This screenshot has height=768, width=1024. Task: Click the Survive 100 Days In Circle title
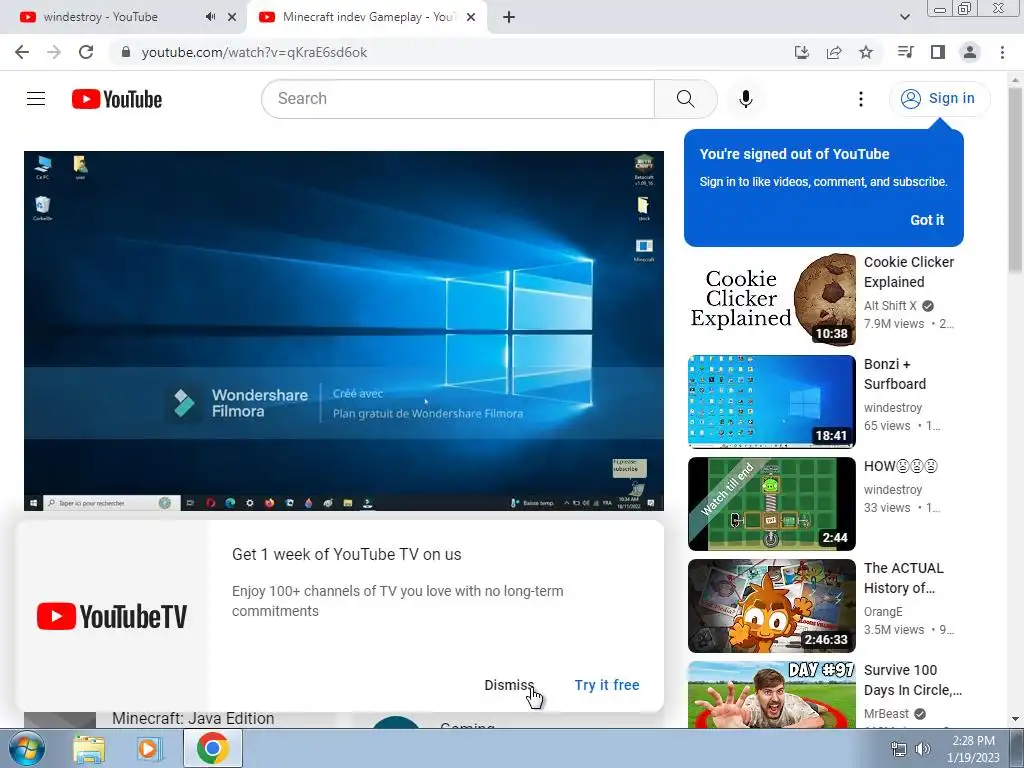(x=913, y=680)
